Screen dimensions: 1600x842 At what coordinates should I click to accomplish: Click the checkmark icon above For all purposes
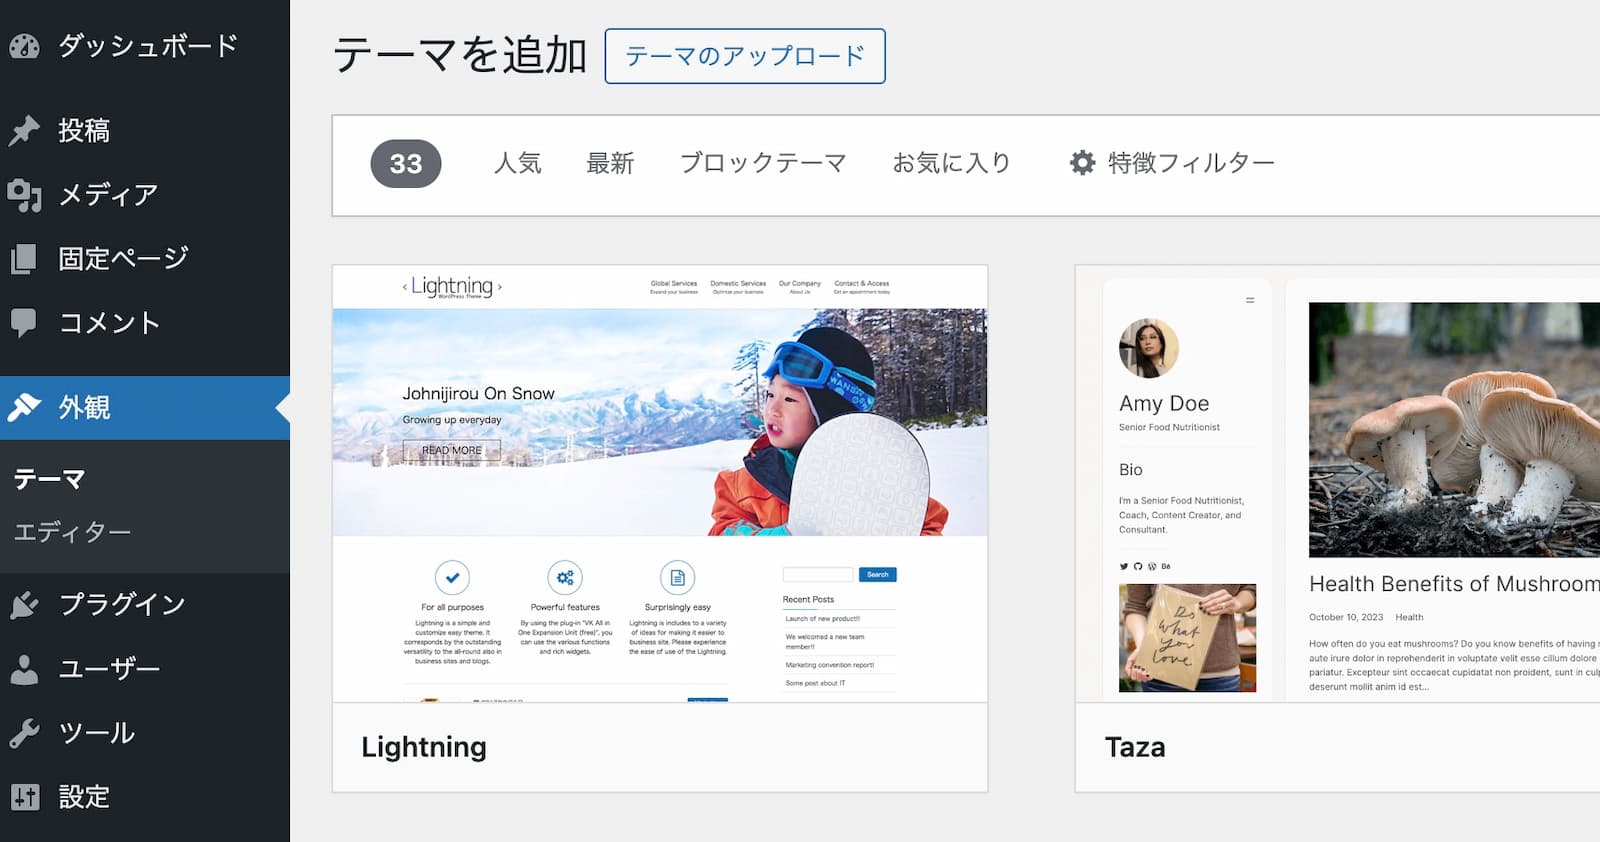[452, 577]
